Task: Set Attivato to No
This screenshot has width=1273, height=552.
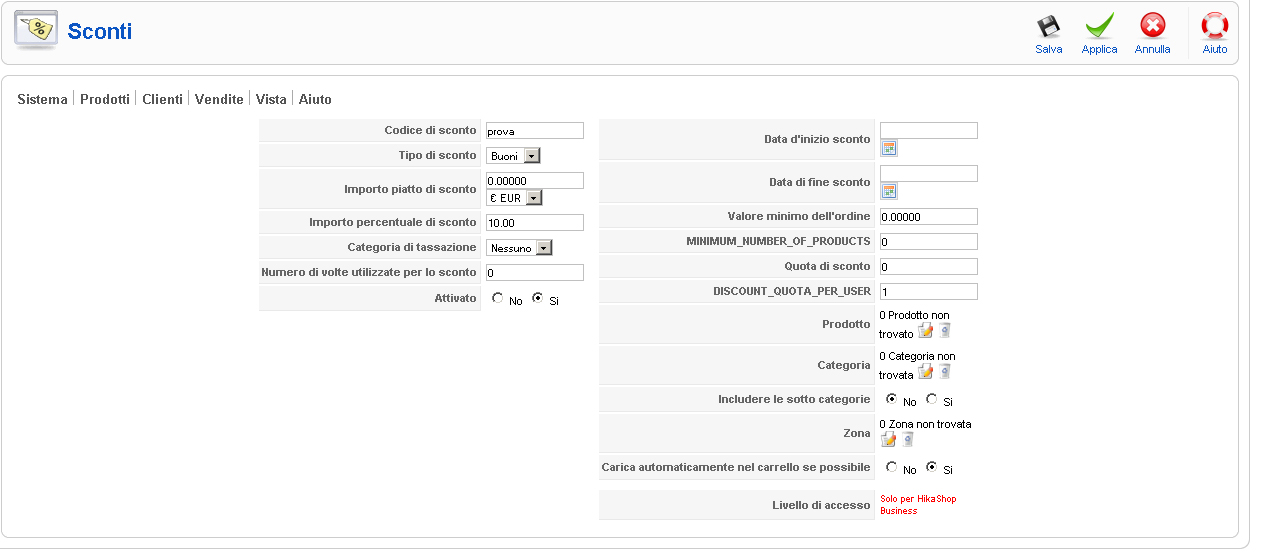Action: click(x=497, y=298)
